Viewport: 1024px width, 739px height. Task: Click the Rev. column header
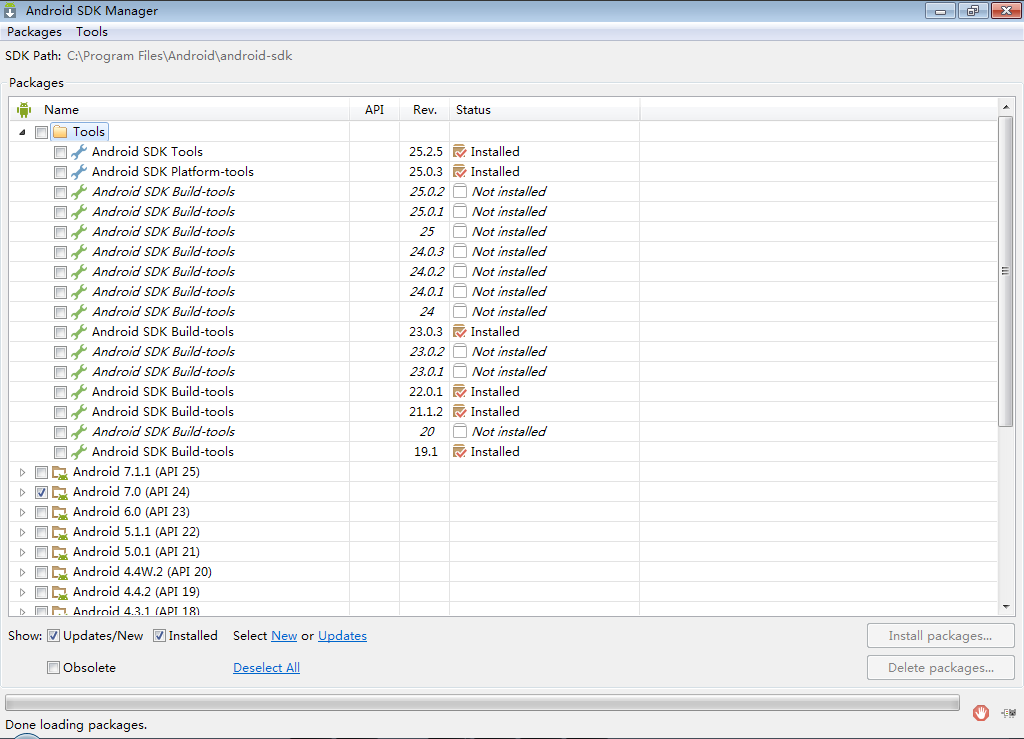coord(424,110)
